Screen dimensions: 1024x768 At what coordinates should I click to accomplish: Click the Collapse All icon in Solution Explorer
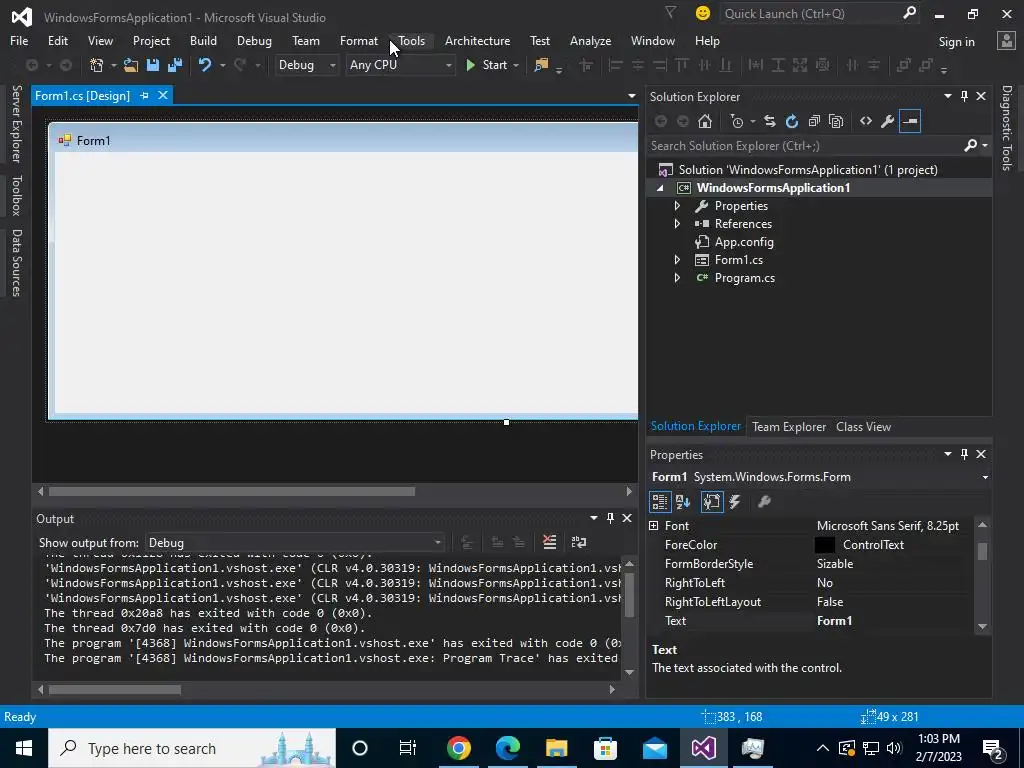click(814, 121)
